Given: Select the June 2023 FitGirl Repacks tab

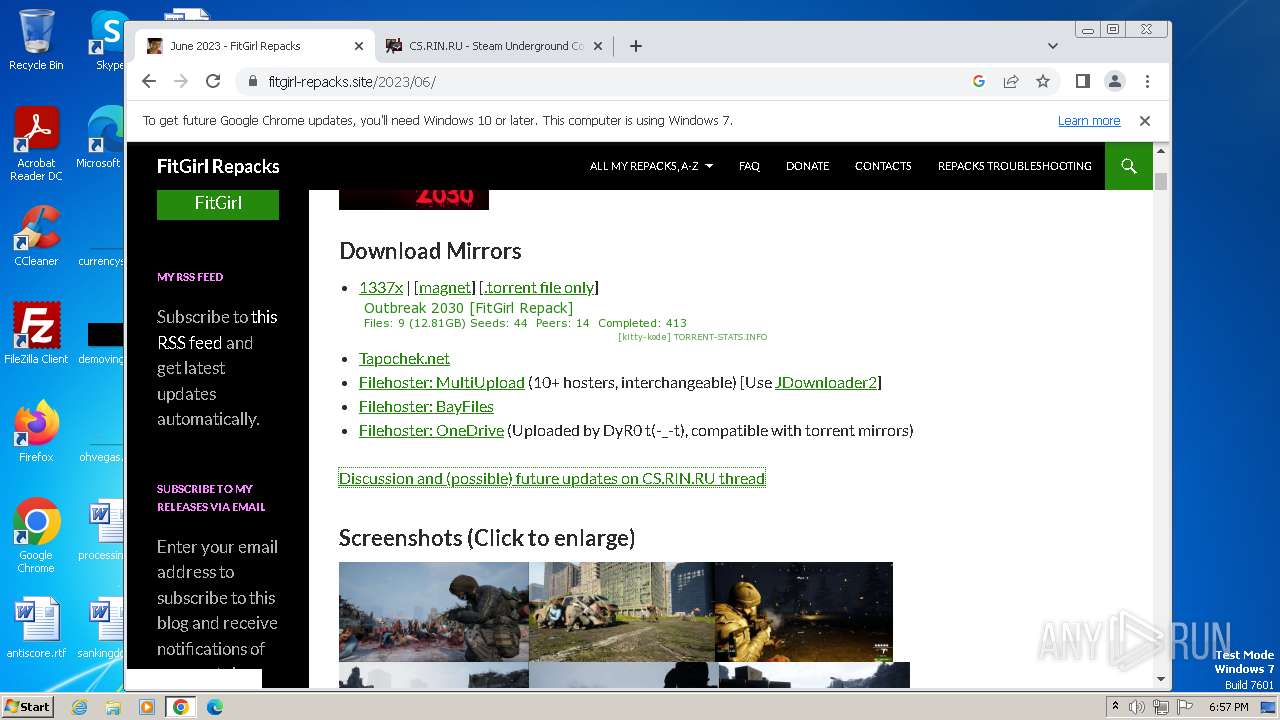Looking at the screenshot, I should coord(255,46).
